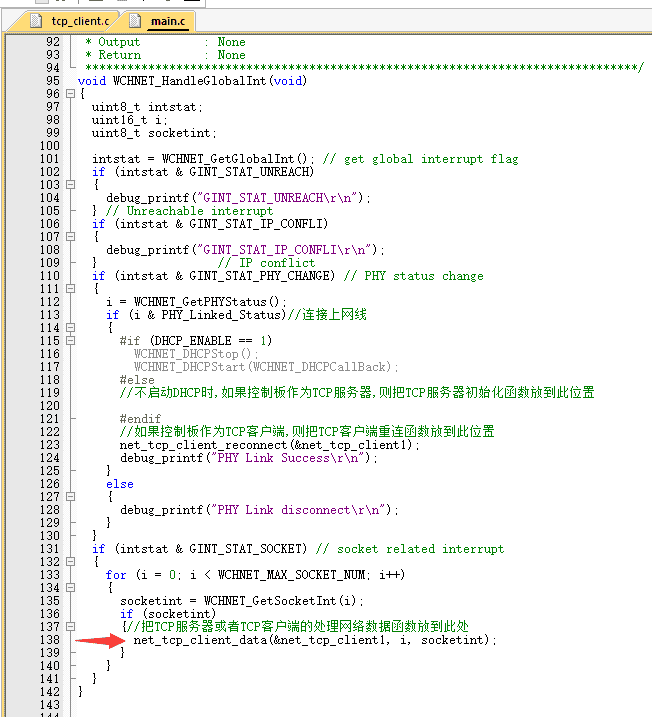Collapse the code block at line 103
The image size is (652, 717).
click(x=70, y=185)
